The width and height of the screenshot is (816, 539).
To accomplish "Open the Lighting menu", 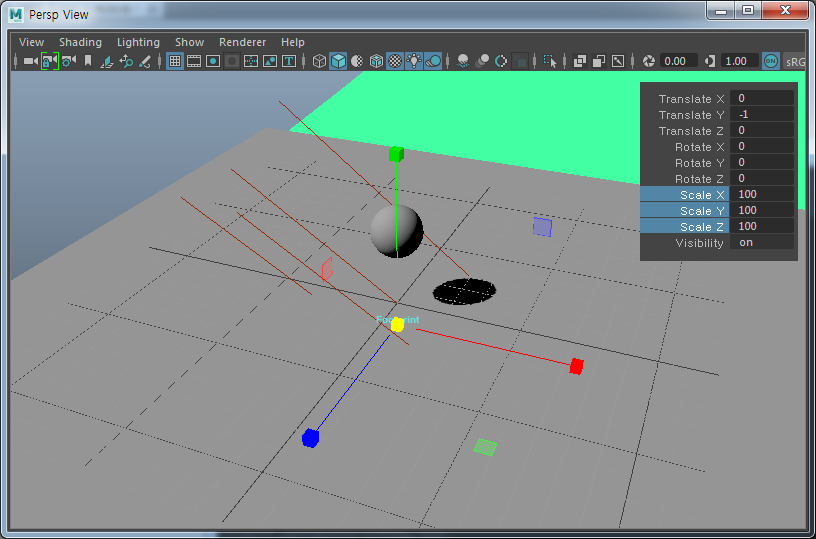I will point(138,42).
